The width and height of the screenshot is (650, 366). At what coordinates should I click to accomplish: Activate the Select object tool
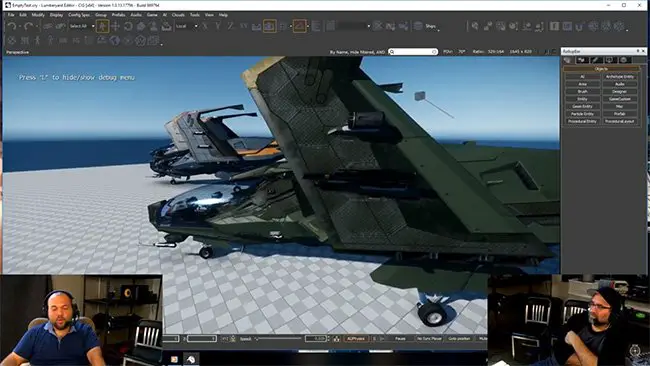(102, 26)
